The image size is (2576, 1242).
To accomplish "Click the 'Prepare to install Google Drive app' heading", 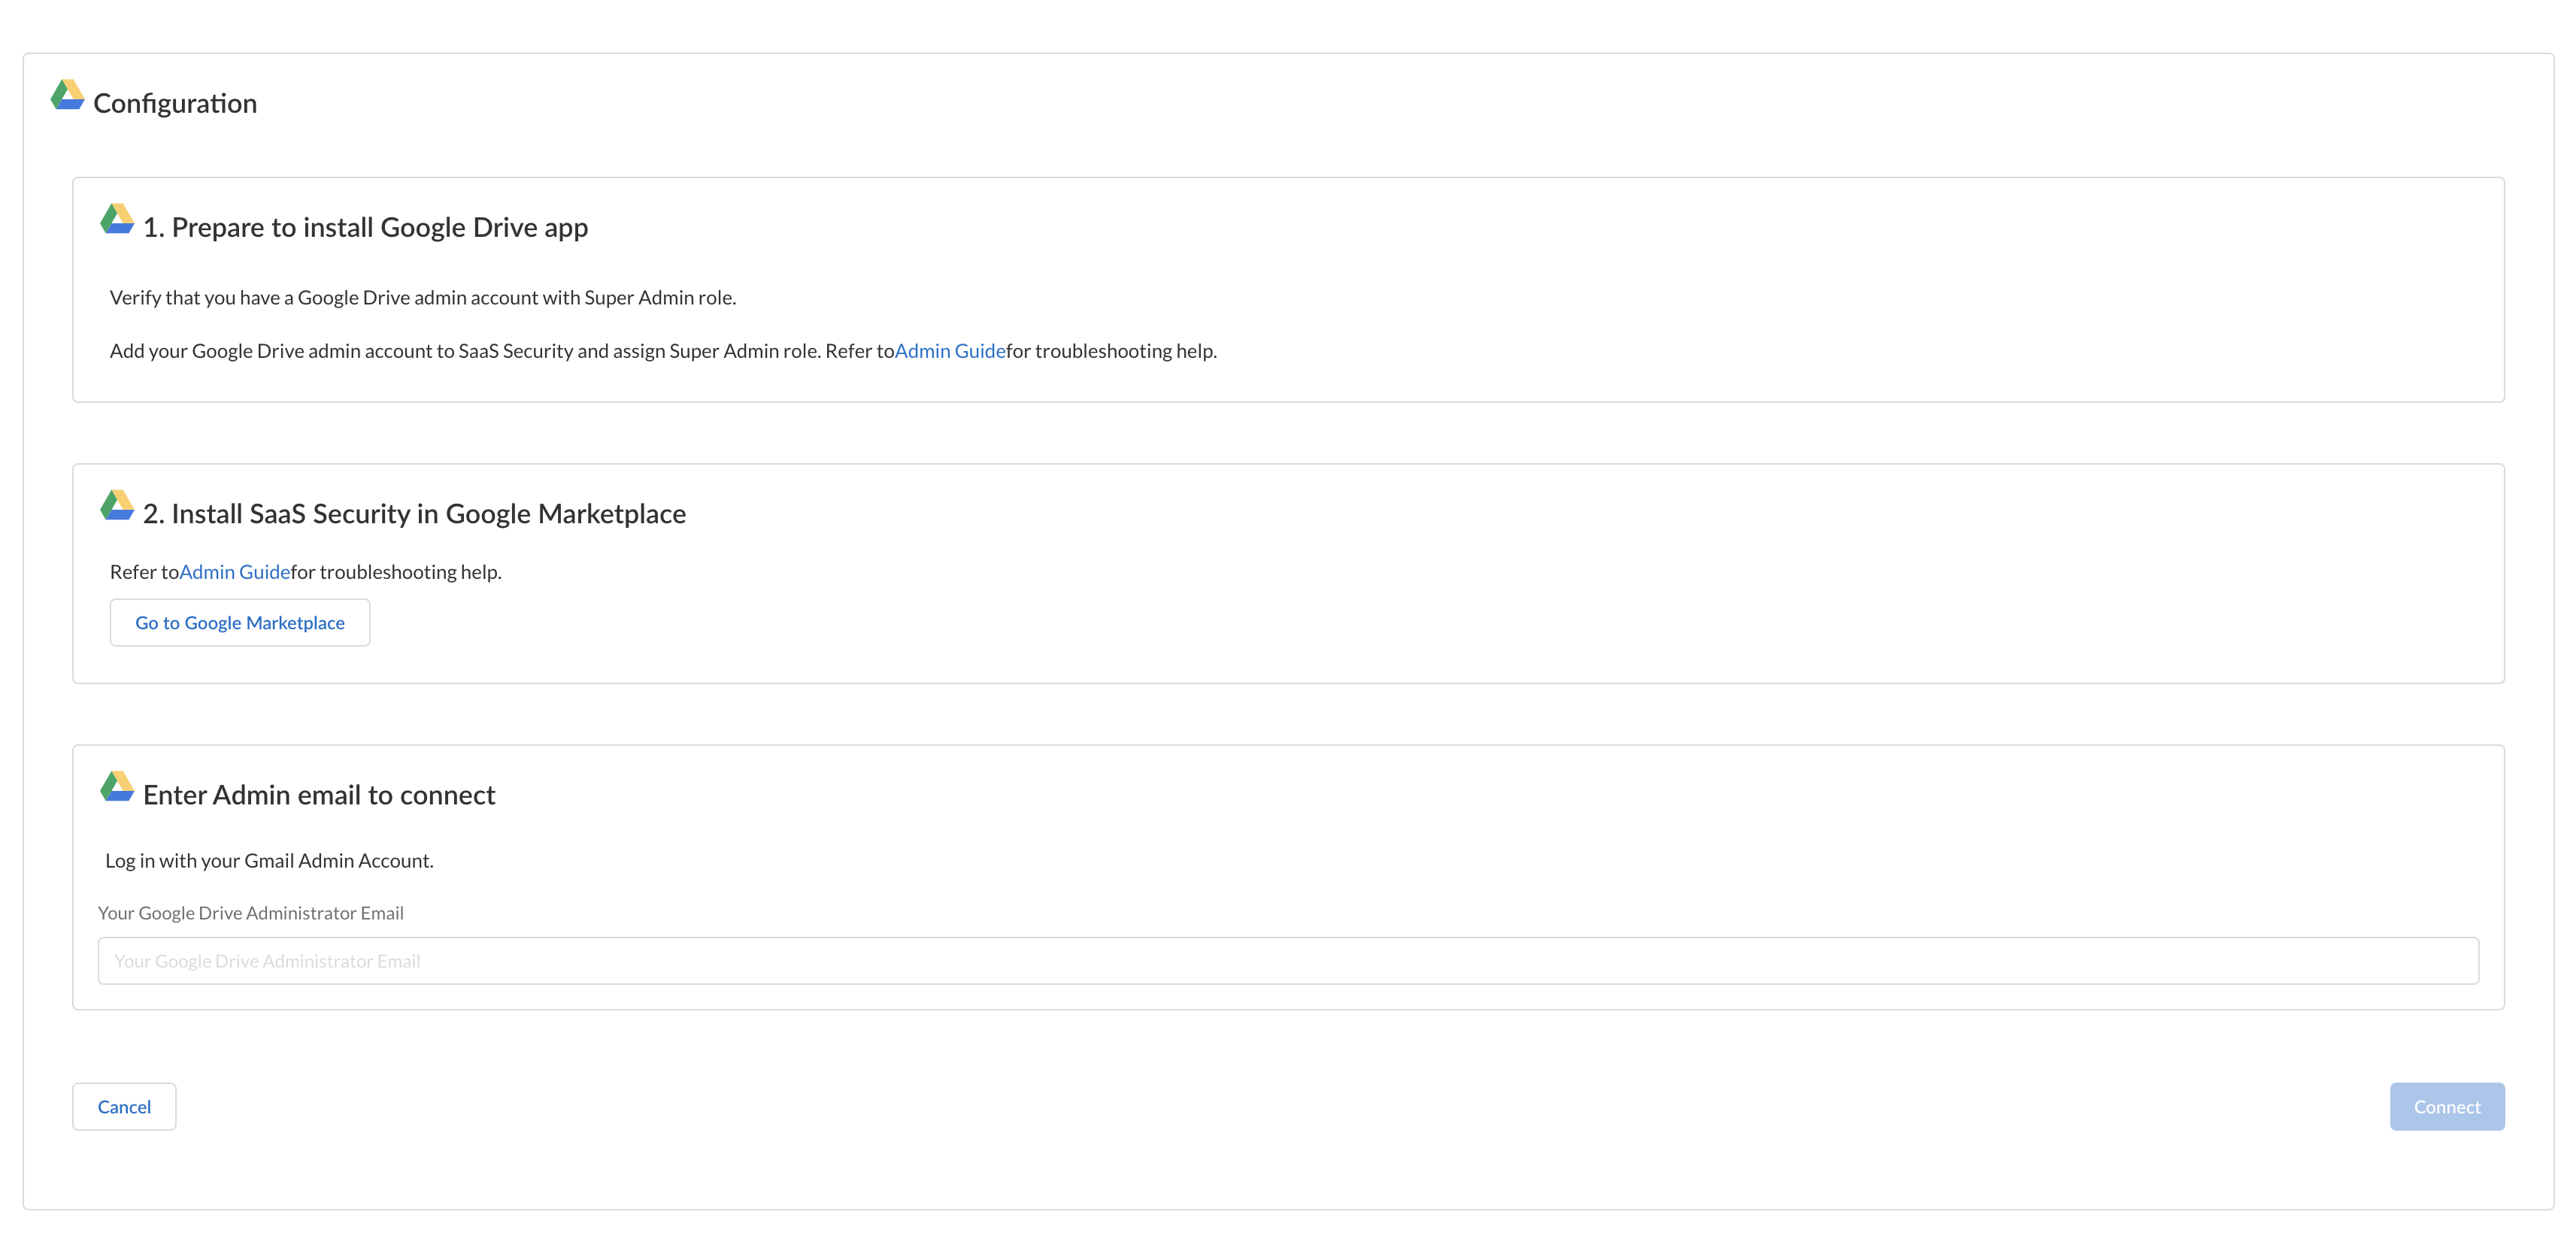I will click(x=365, y=228).
